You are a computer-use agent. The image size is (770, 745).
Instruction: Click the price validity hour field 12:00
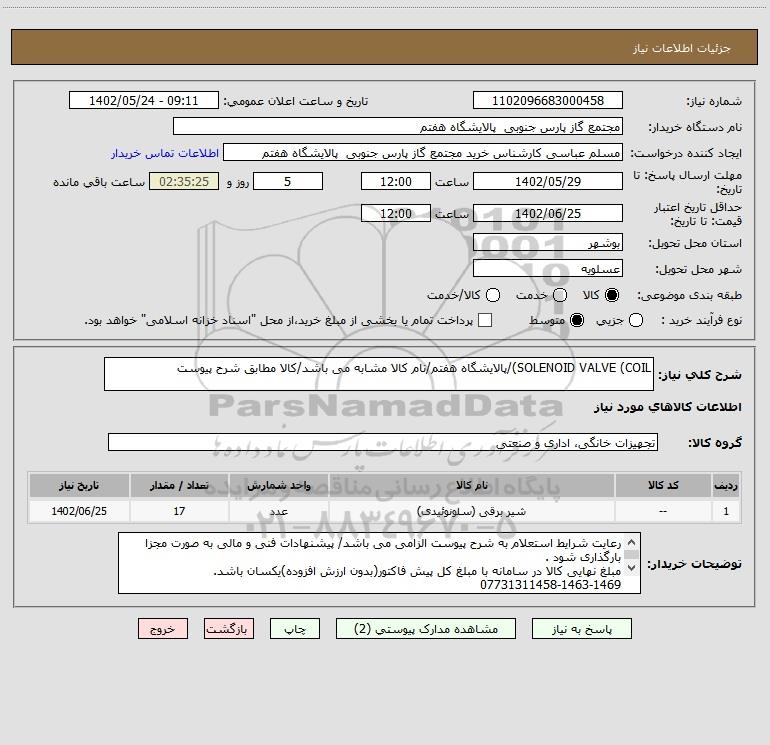[396, 213]
